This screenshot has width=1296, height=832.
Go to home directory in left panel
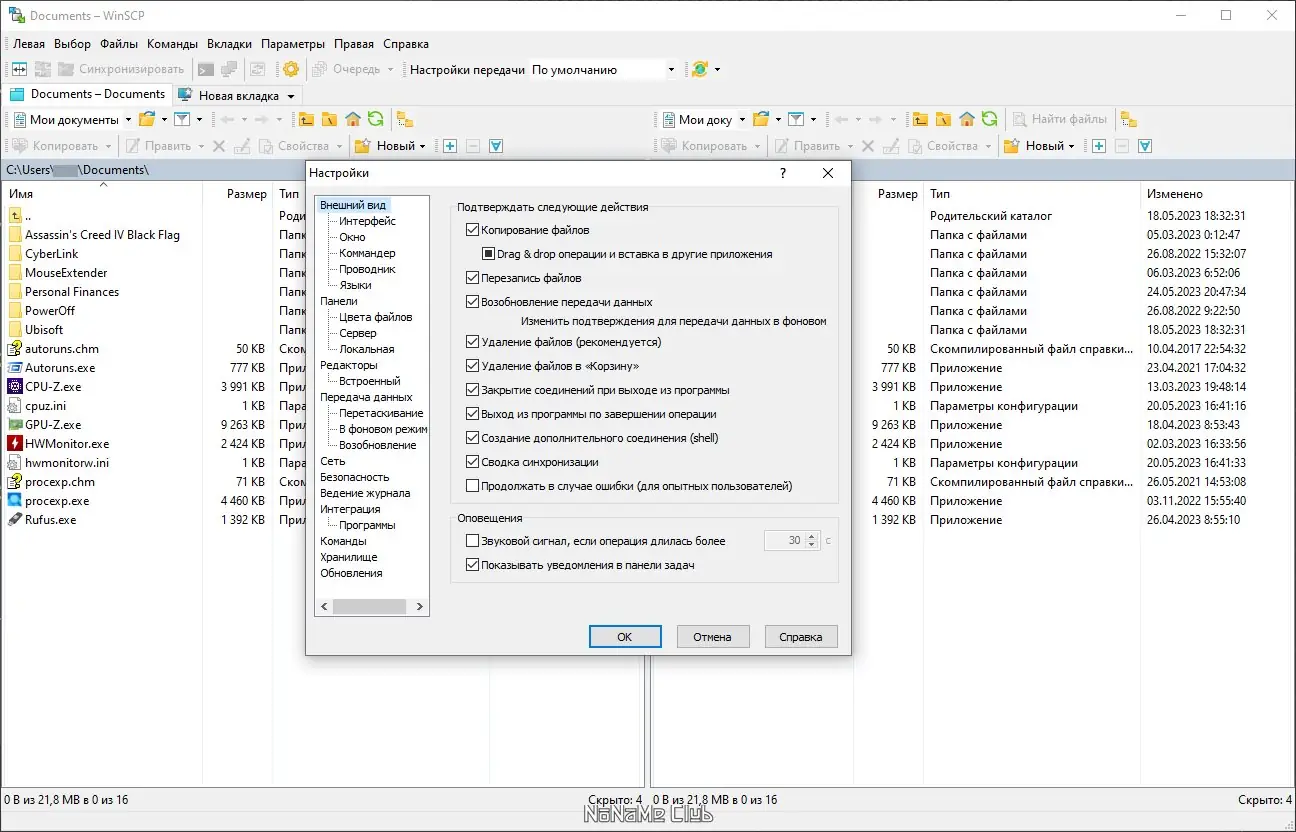353,119
